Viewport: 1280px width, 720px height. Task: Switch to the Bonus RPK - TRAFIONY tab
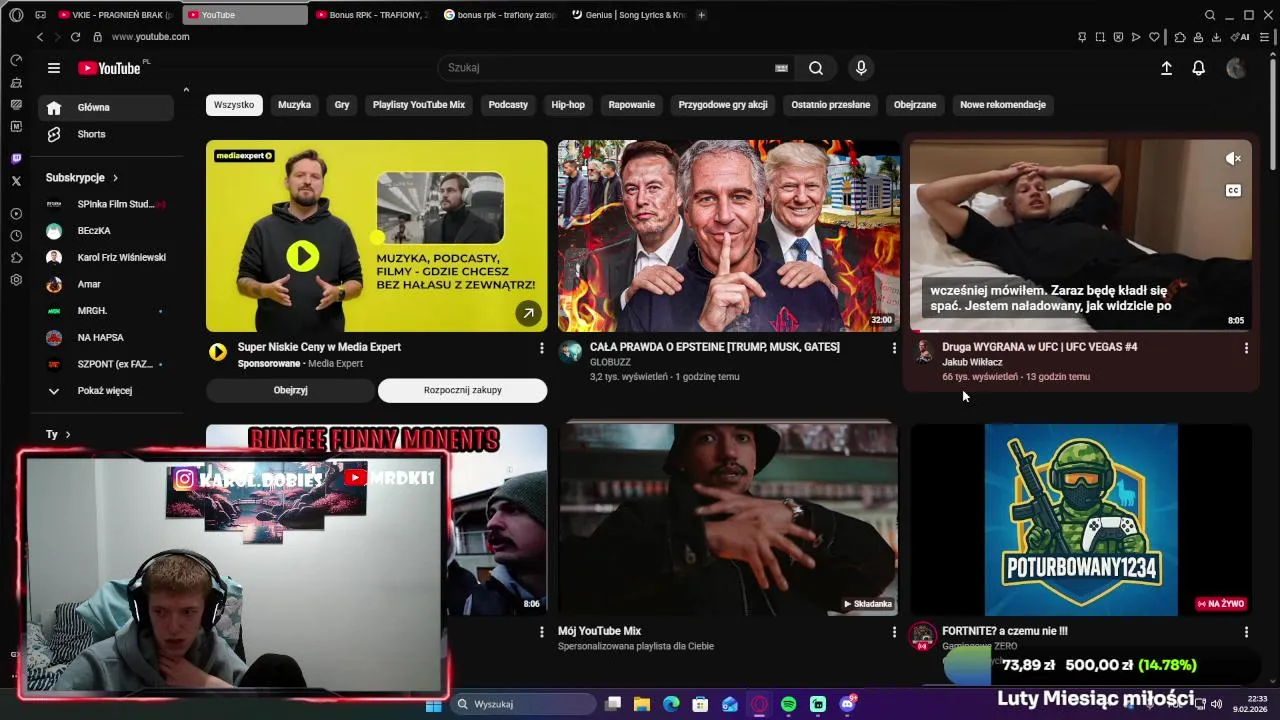(x=372, y=15)
